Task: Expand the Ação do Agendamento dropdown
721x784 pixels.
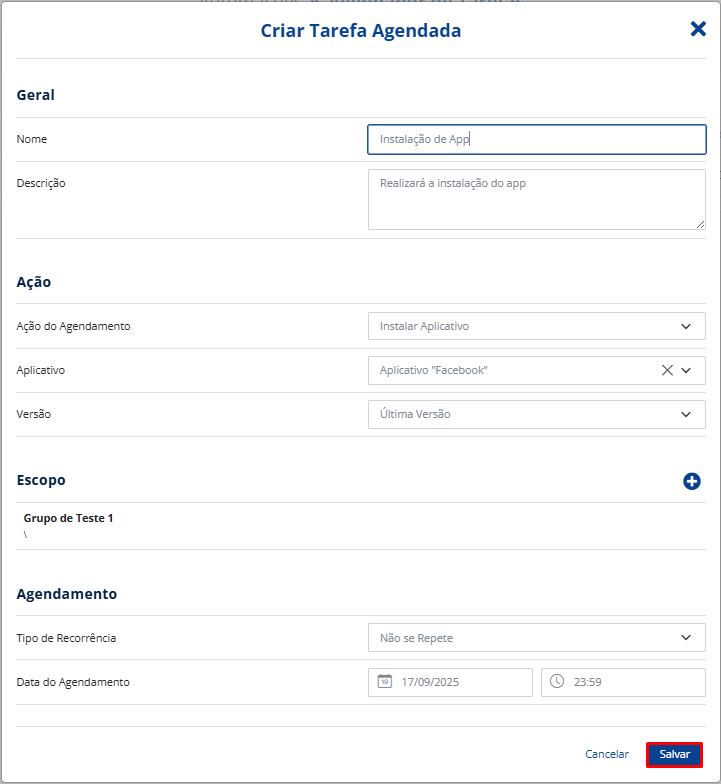Action: (686, 326)
